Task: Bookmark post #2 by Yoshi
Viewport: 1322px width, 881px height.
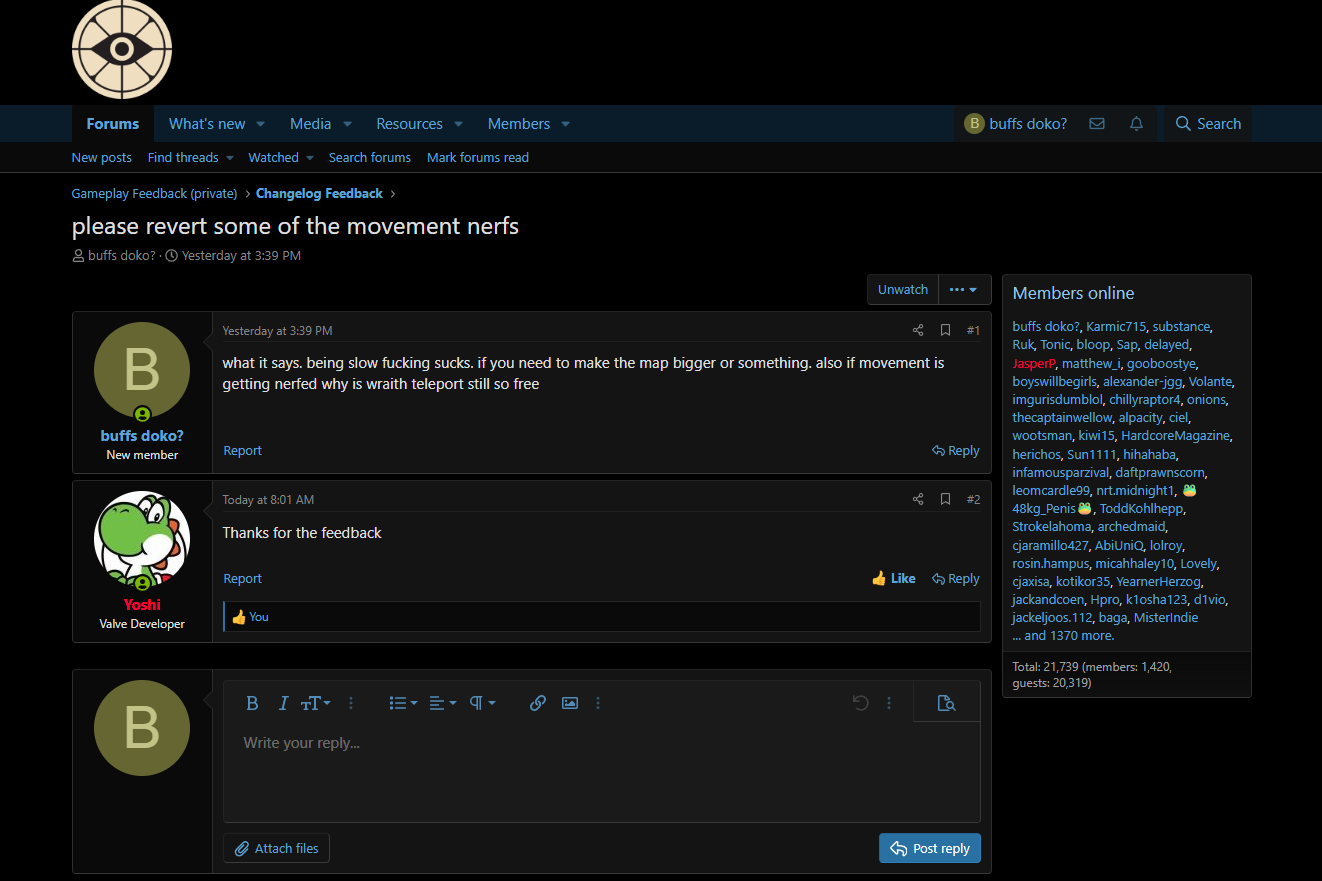Action: [945, 499]
